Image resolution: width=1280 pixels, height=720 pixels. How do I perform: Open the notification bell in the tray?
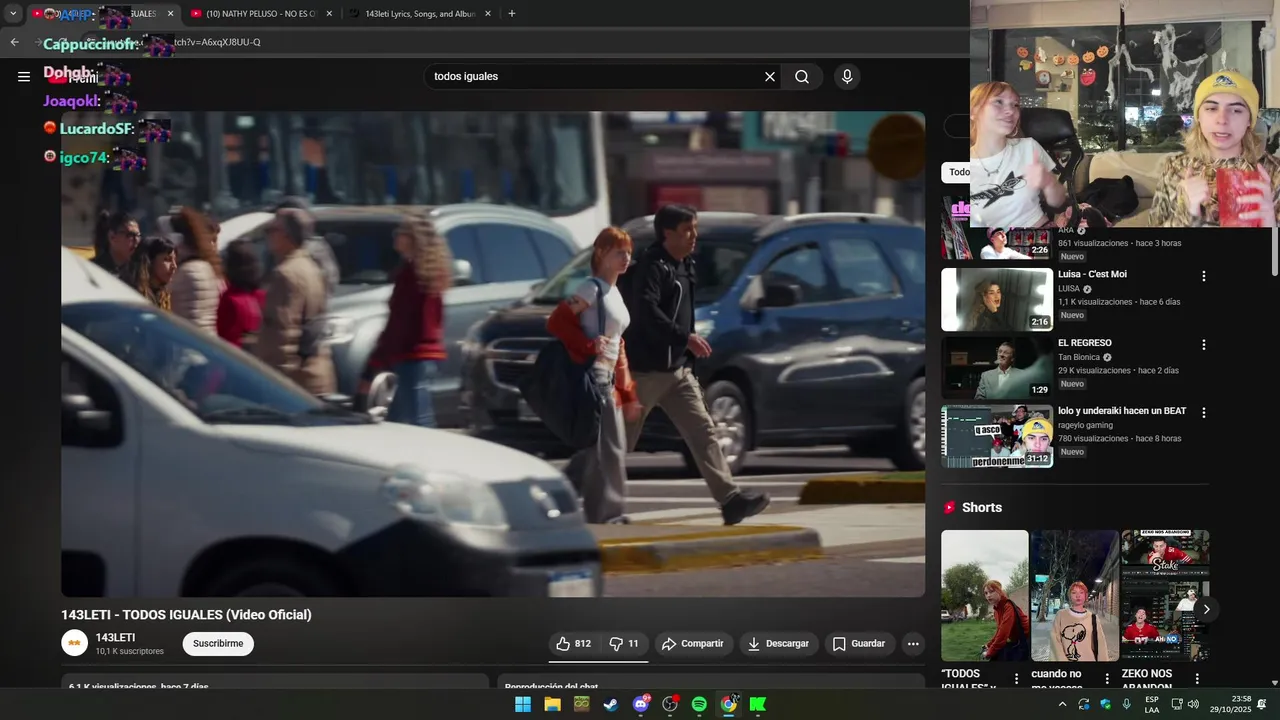1262,704
